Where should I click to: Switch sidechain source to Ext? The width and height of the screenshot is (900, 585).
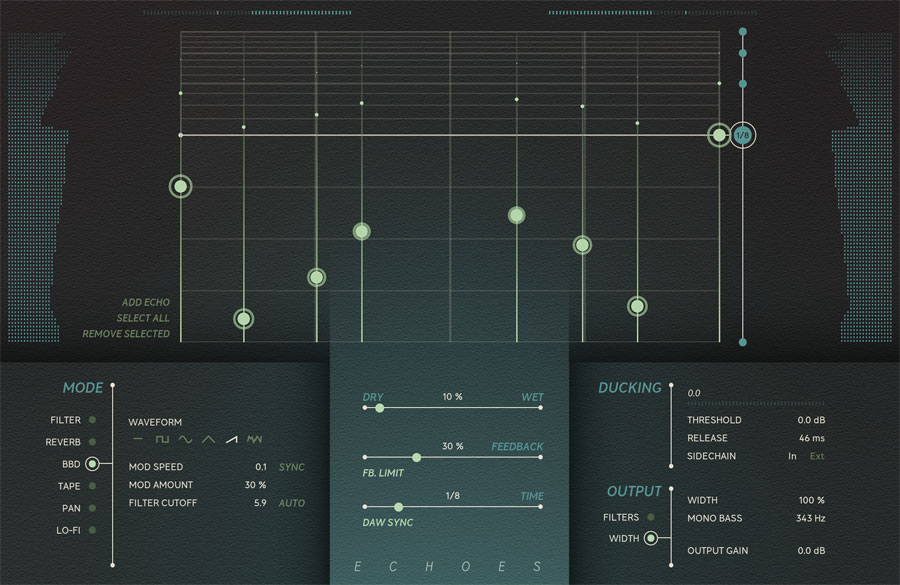point(816,456)
